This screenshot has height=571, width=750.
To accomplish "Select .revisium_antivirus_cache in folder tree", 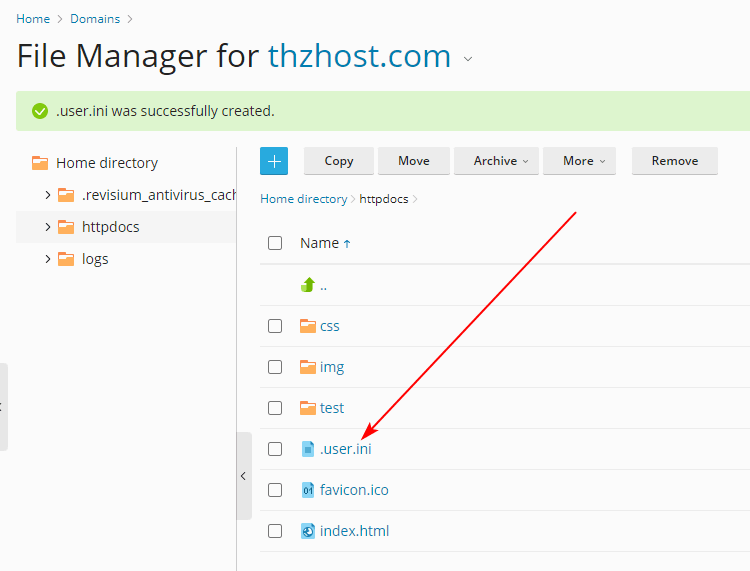I will point(159,195).
